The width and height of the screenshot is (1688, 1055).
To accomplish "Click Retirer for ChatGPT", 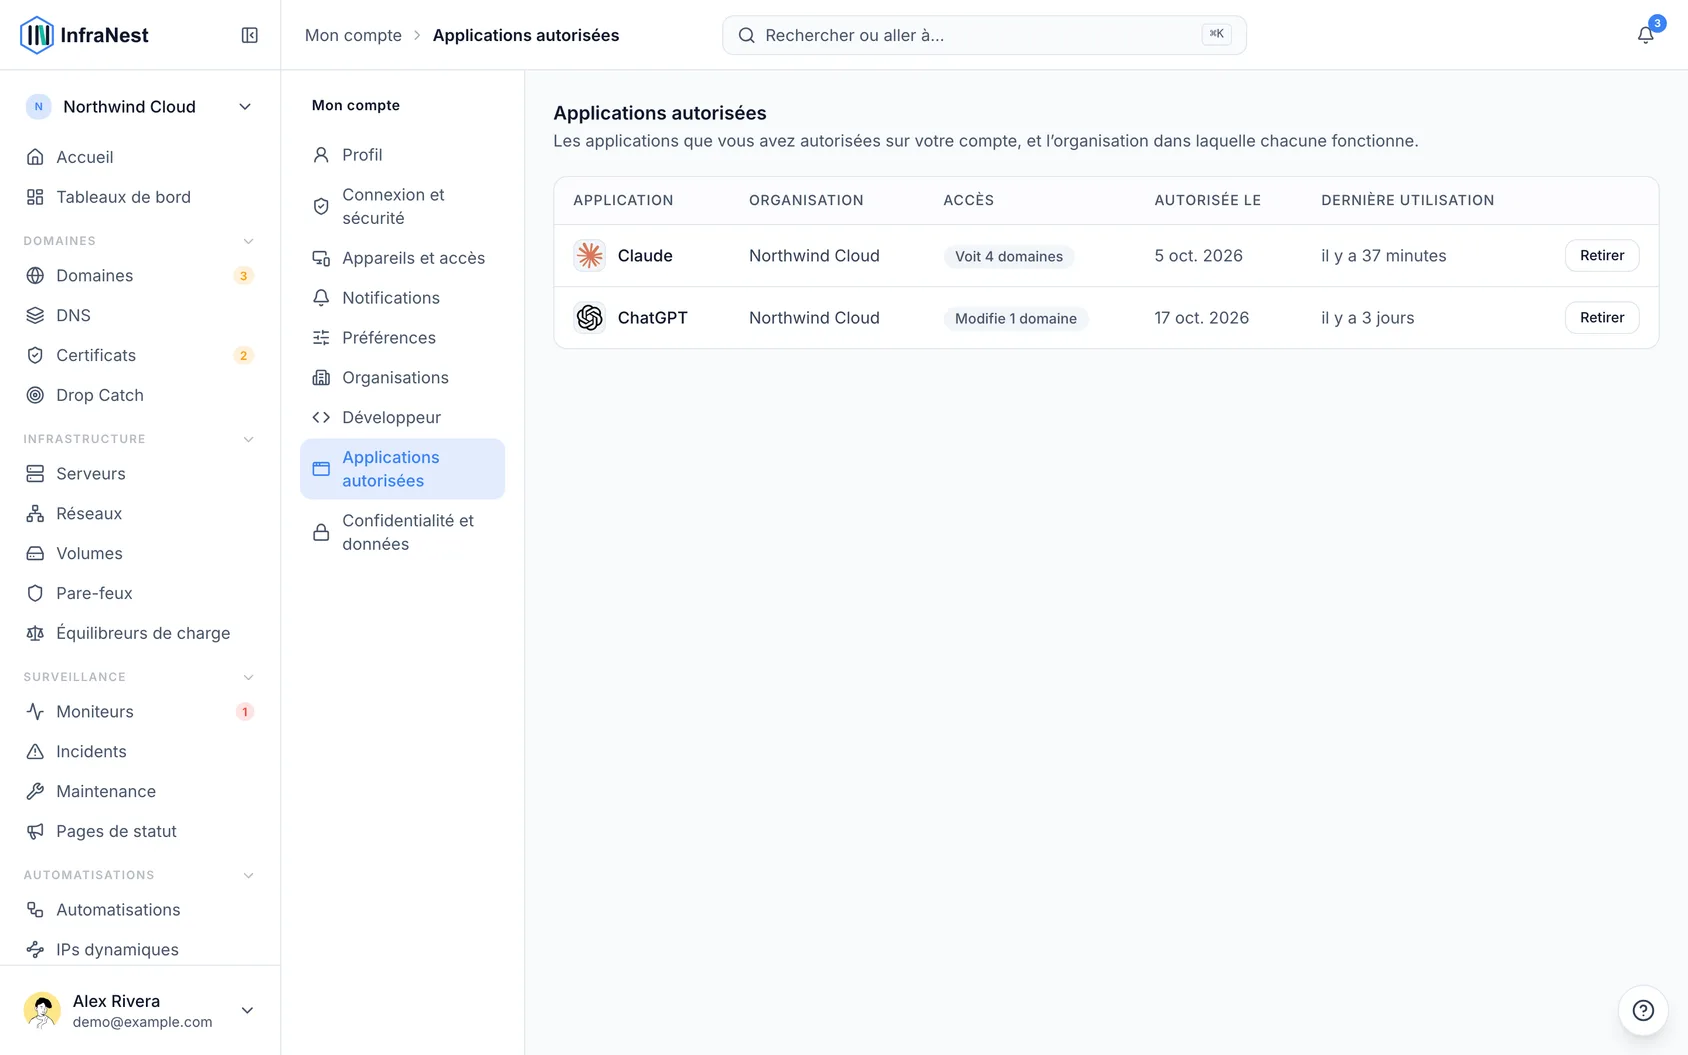I will (x=1602, y=318).
